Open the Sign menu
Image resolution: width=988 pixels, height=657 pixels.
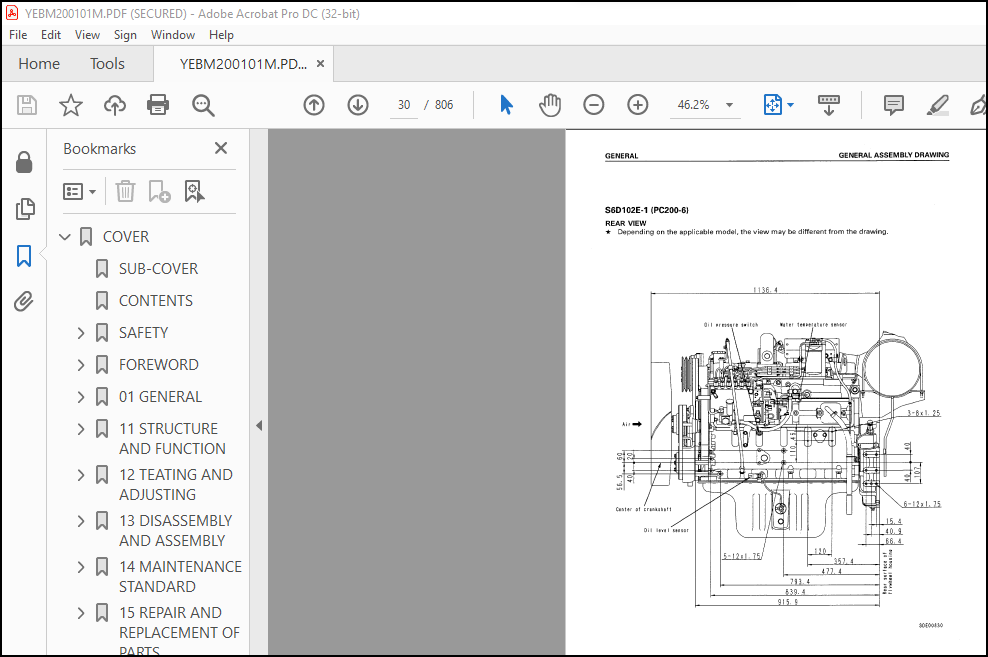(x=125, y=35)
